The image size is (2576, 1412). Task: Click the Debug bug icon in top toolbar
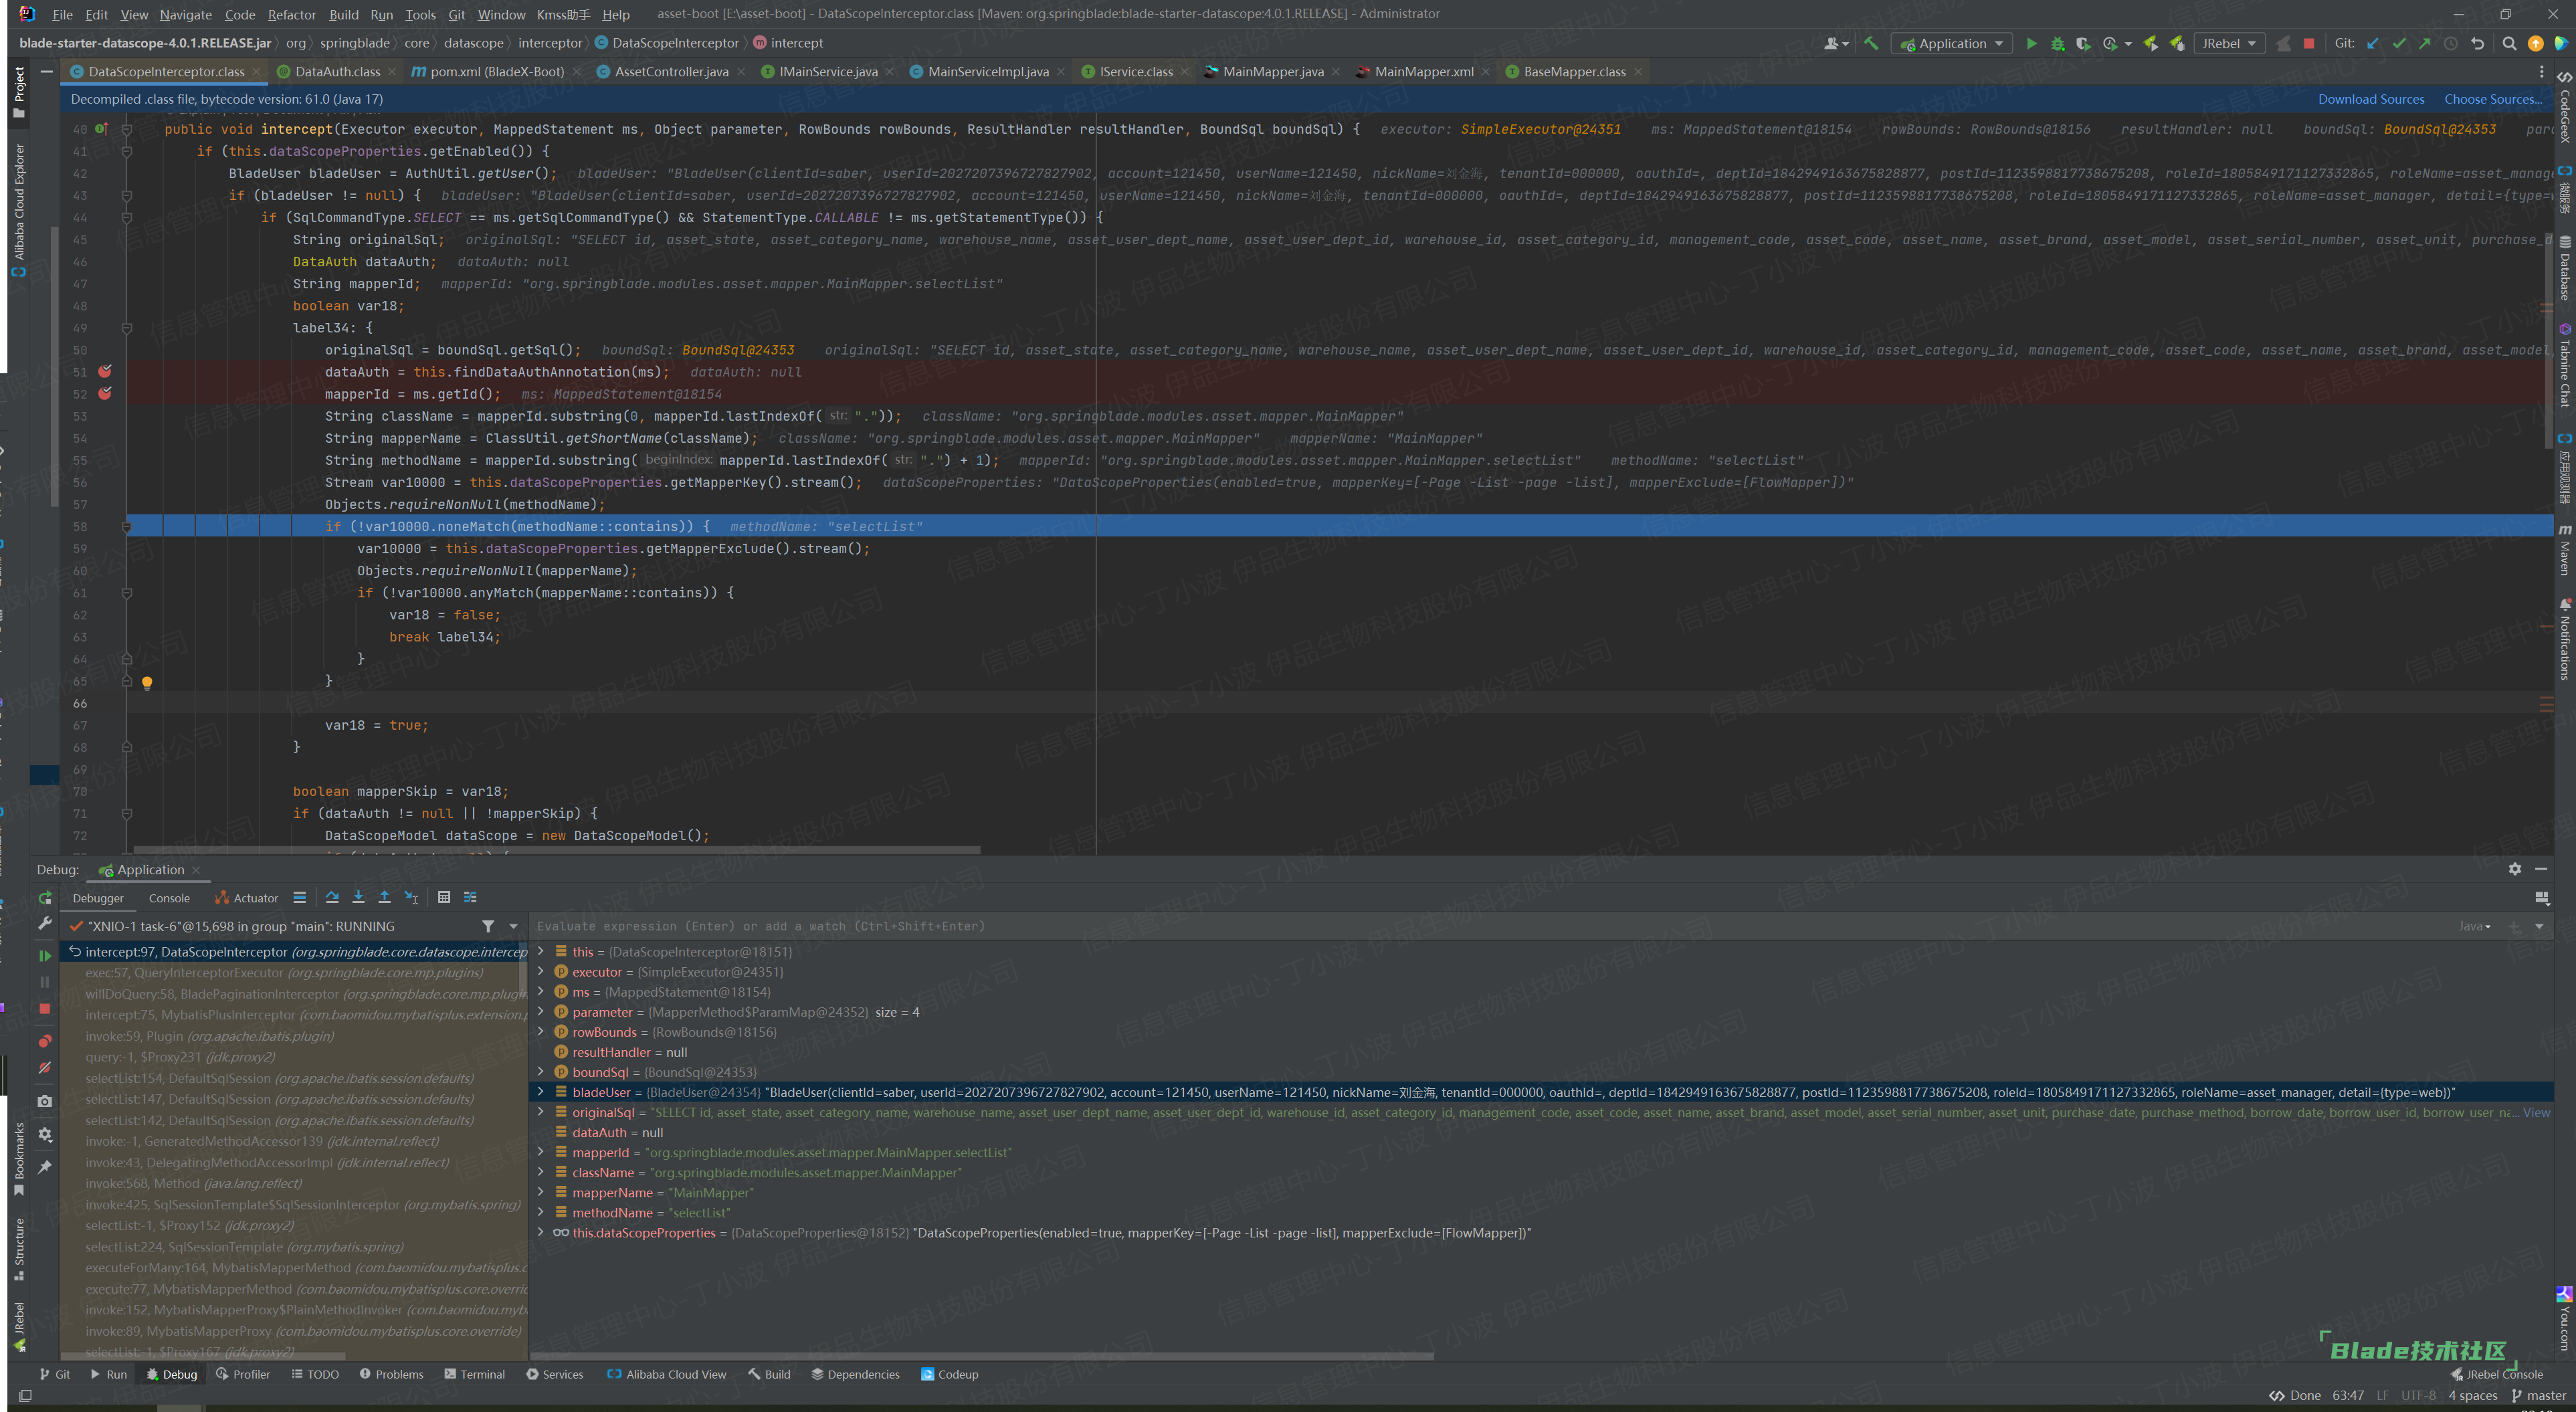[2057, 43]
